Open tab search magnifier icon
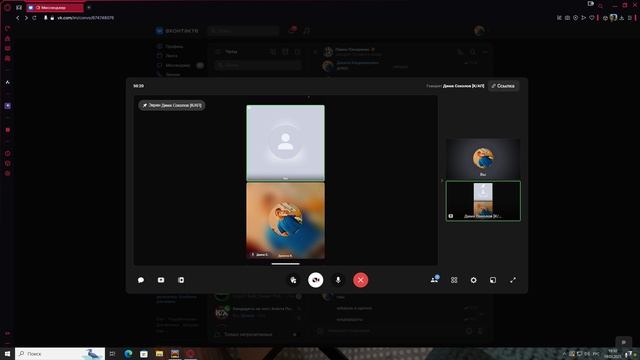Viewport: 640px width, 360px height. 600,5
